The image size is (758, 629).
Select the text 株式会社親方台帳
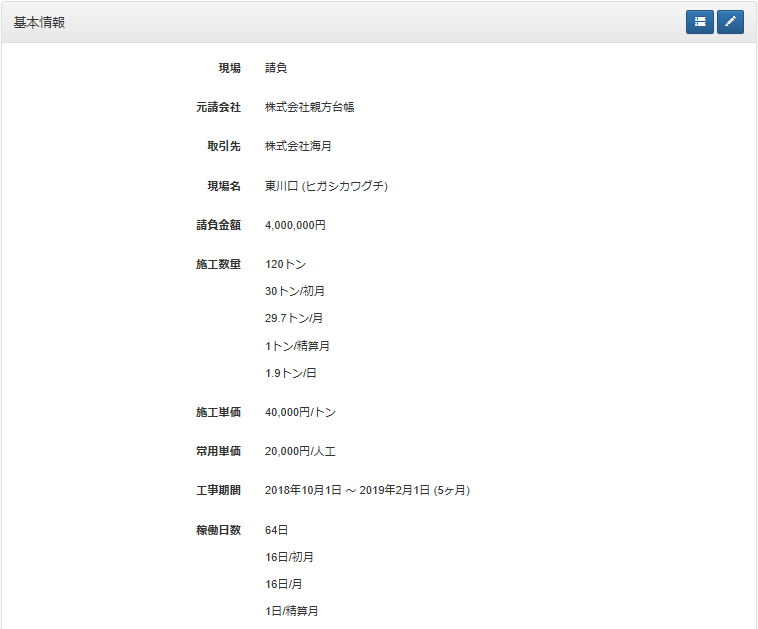pyautogui.click(x=309, y=107)
